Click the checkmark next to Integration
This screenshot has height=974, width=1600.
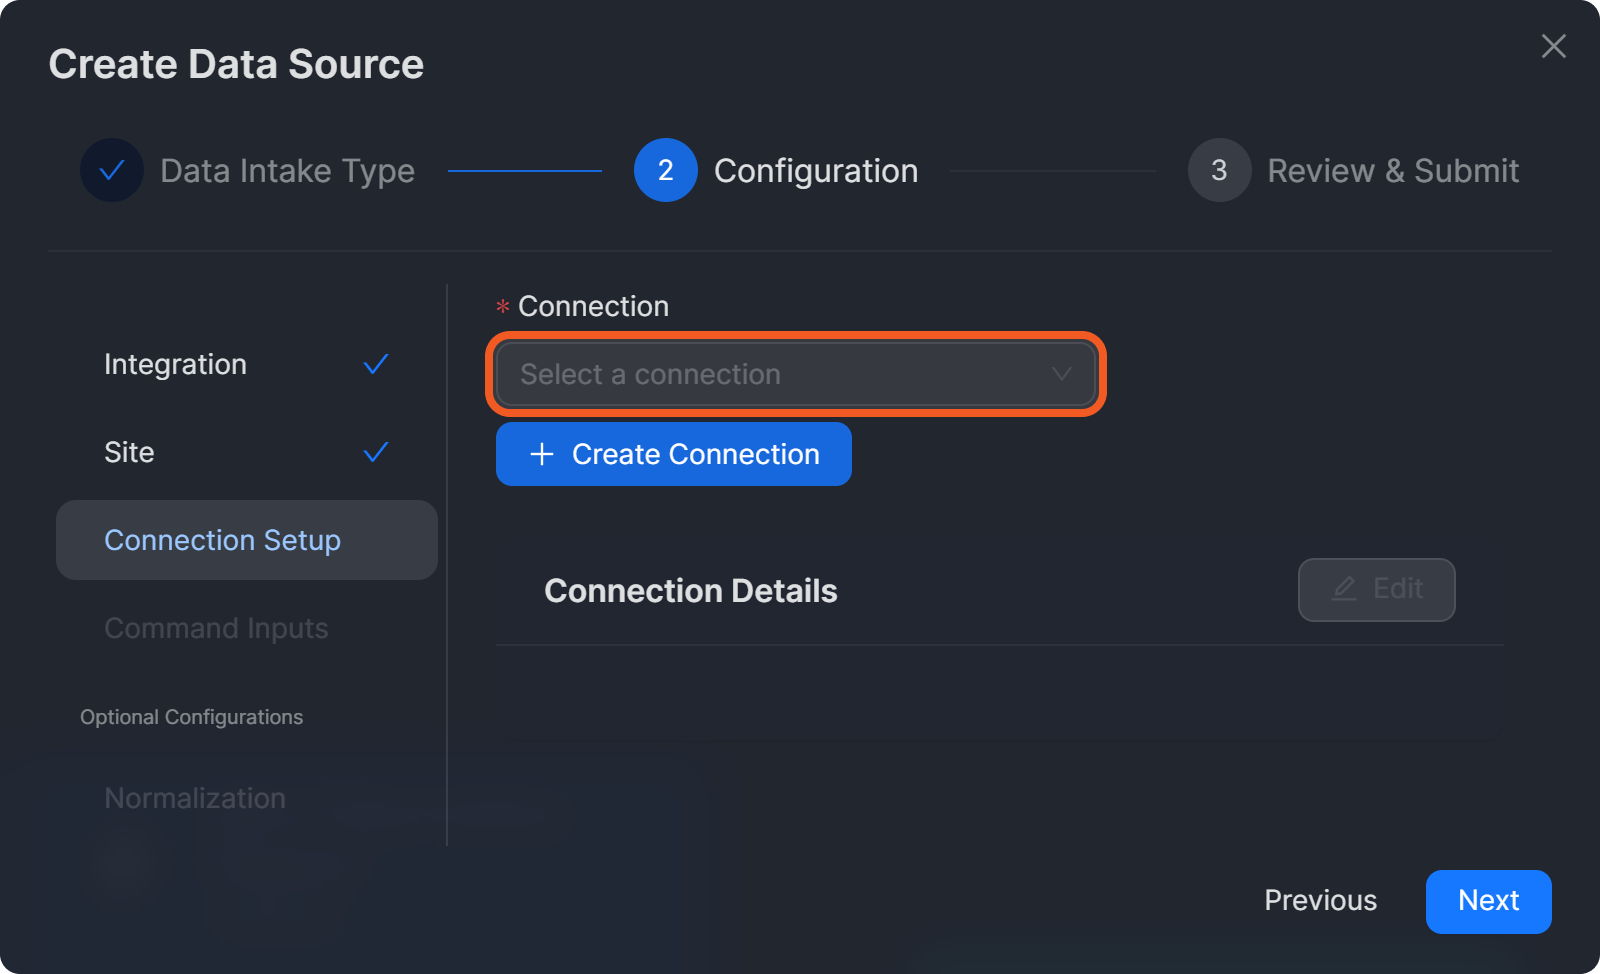376,364
